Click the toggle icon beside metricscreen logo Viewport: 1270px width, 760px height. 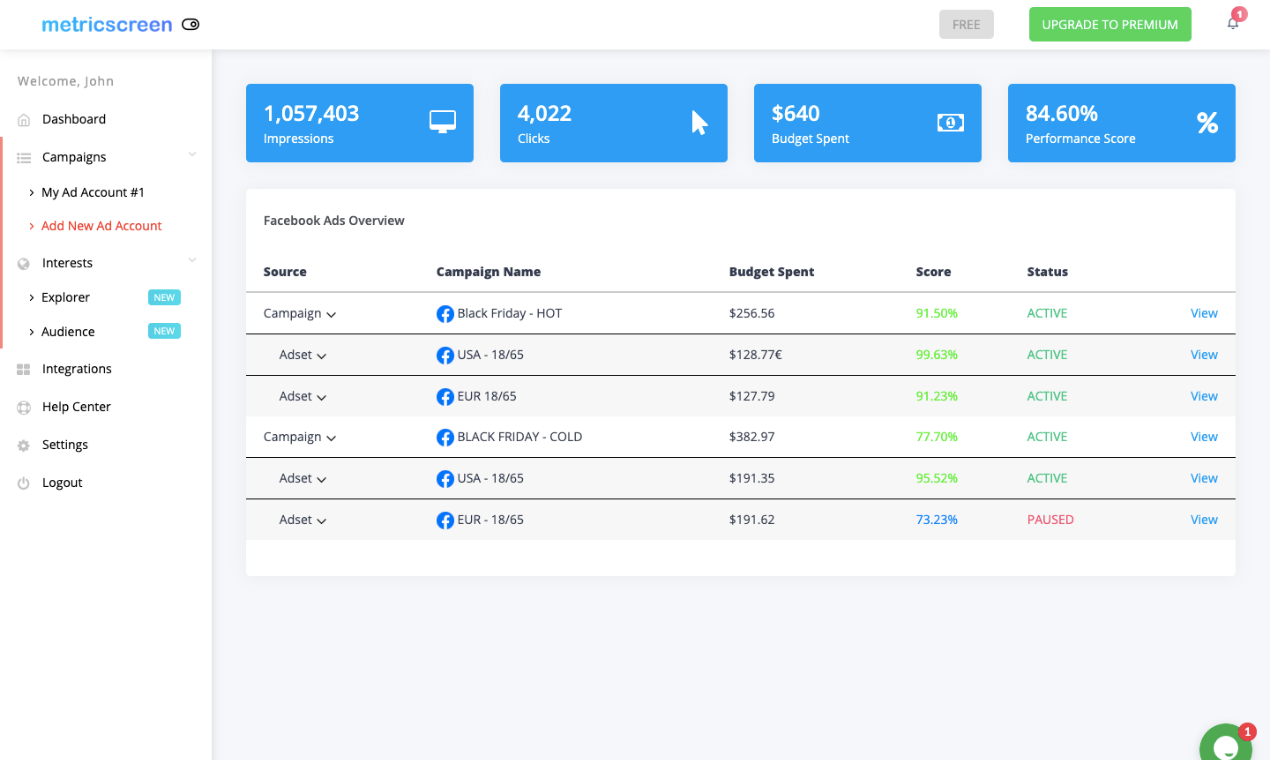[190, 24]
